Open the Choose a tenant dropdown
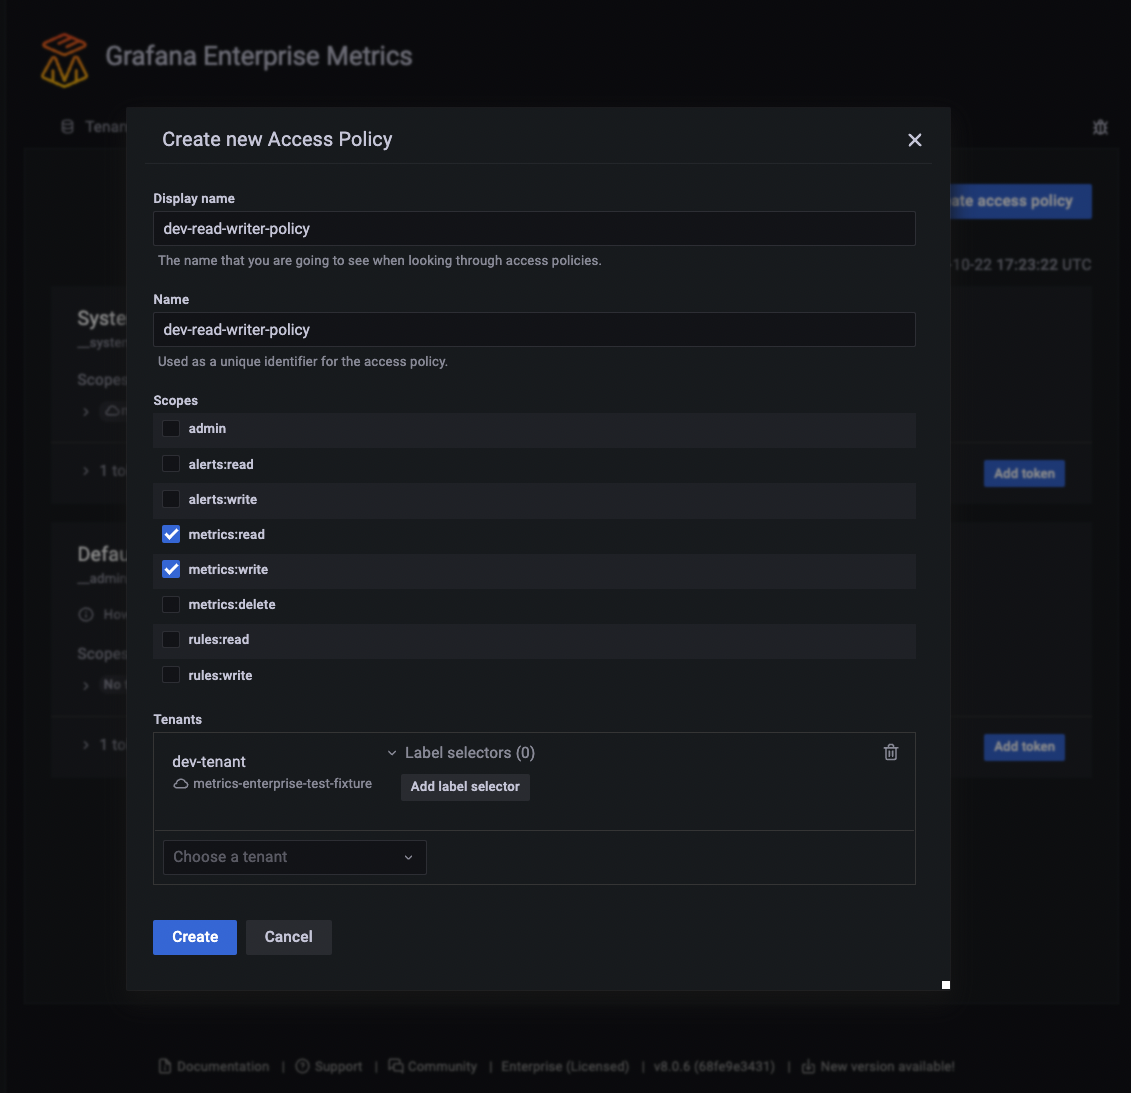 point(294,857)
